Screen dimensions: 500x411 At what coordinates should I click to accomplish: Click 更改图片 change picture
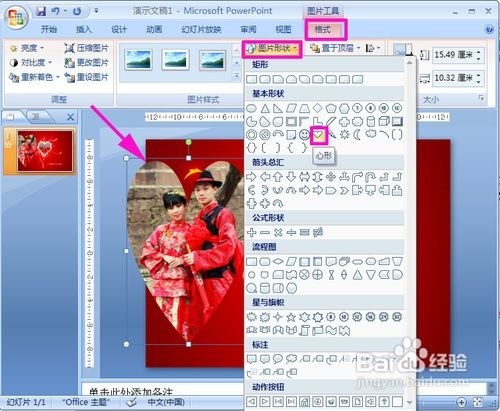86,62
